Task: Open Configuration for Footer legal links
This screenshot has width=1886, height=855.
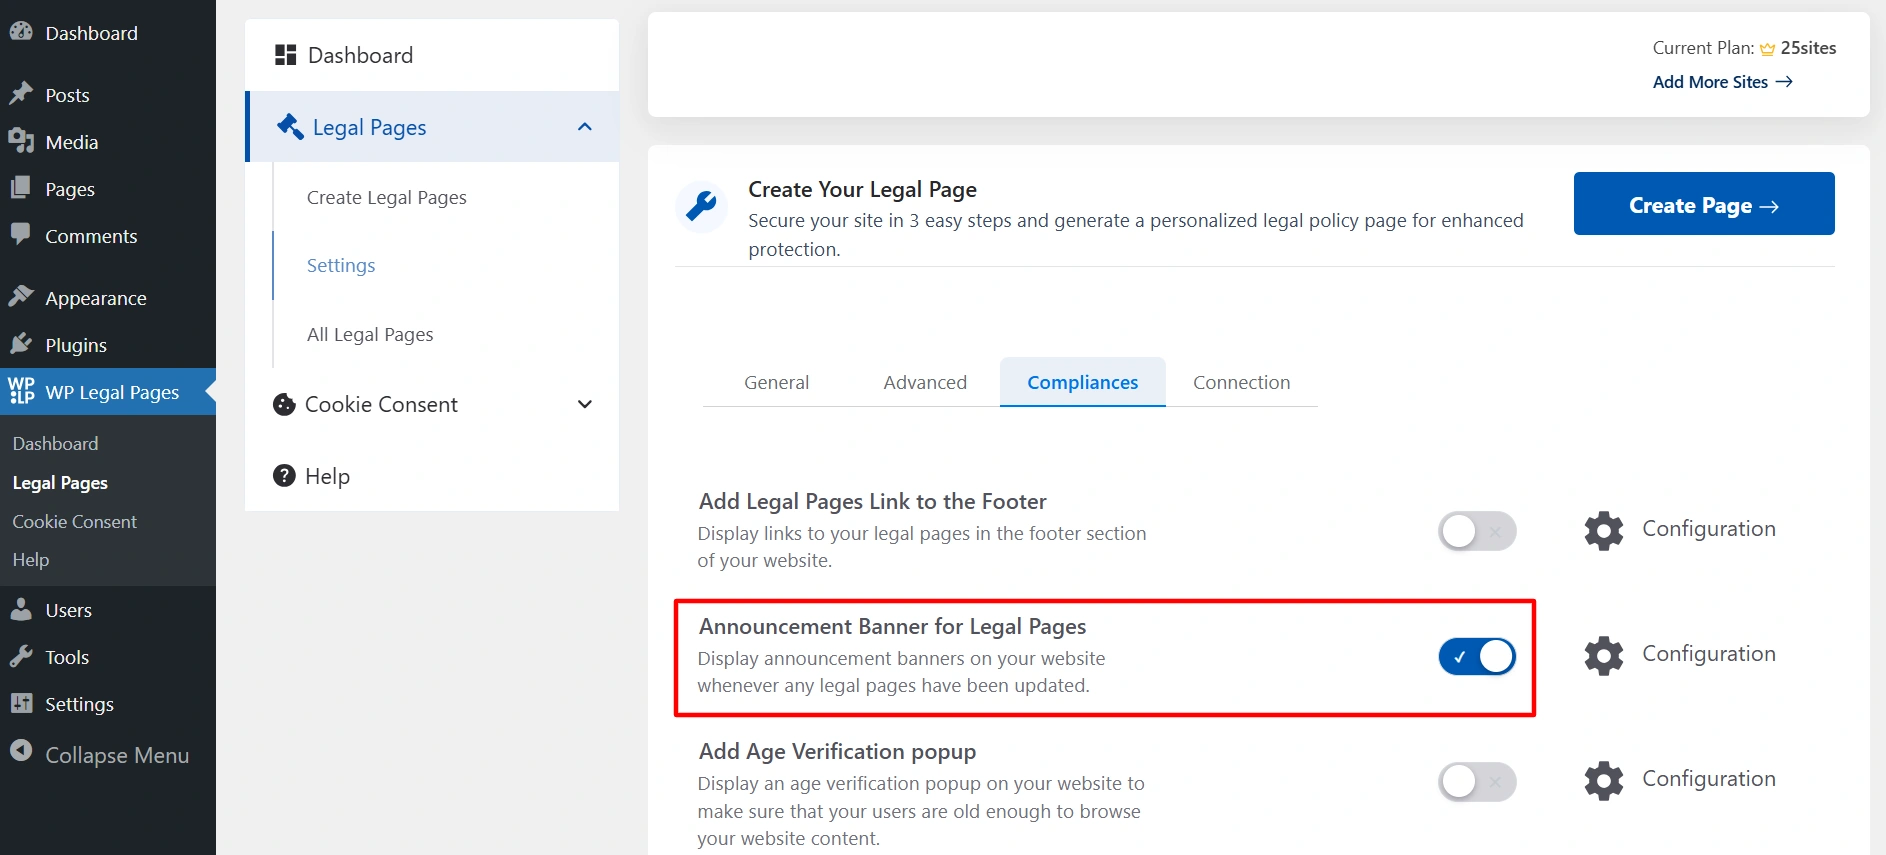Action: click(x=1709, y=528)
